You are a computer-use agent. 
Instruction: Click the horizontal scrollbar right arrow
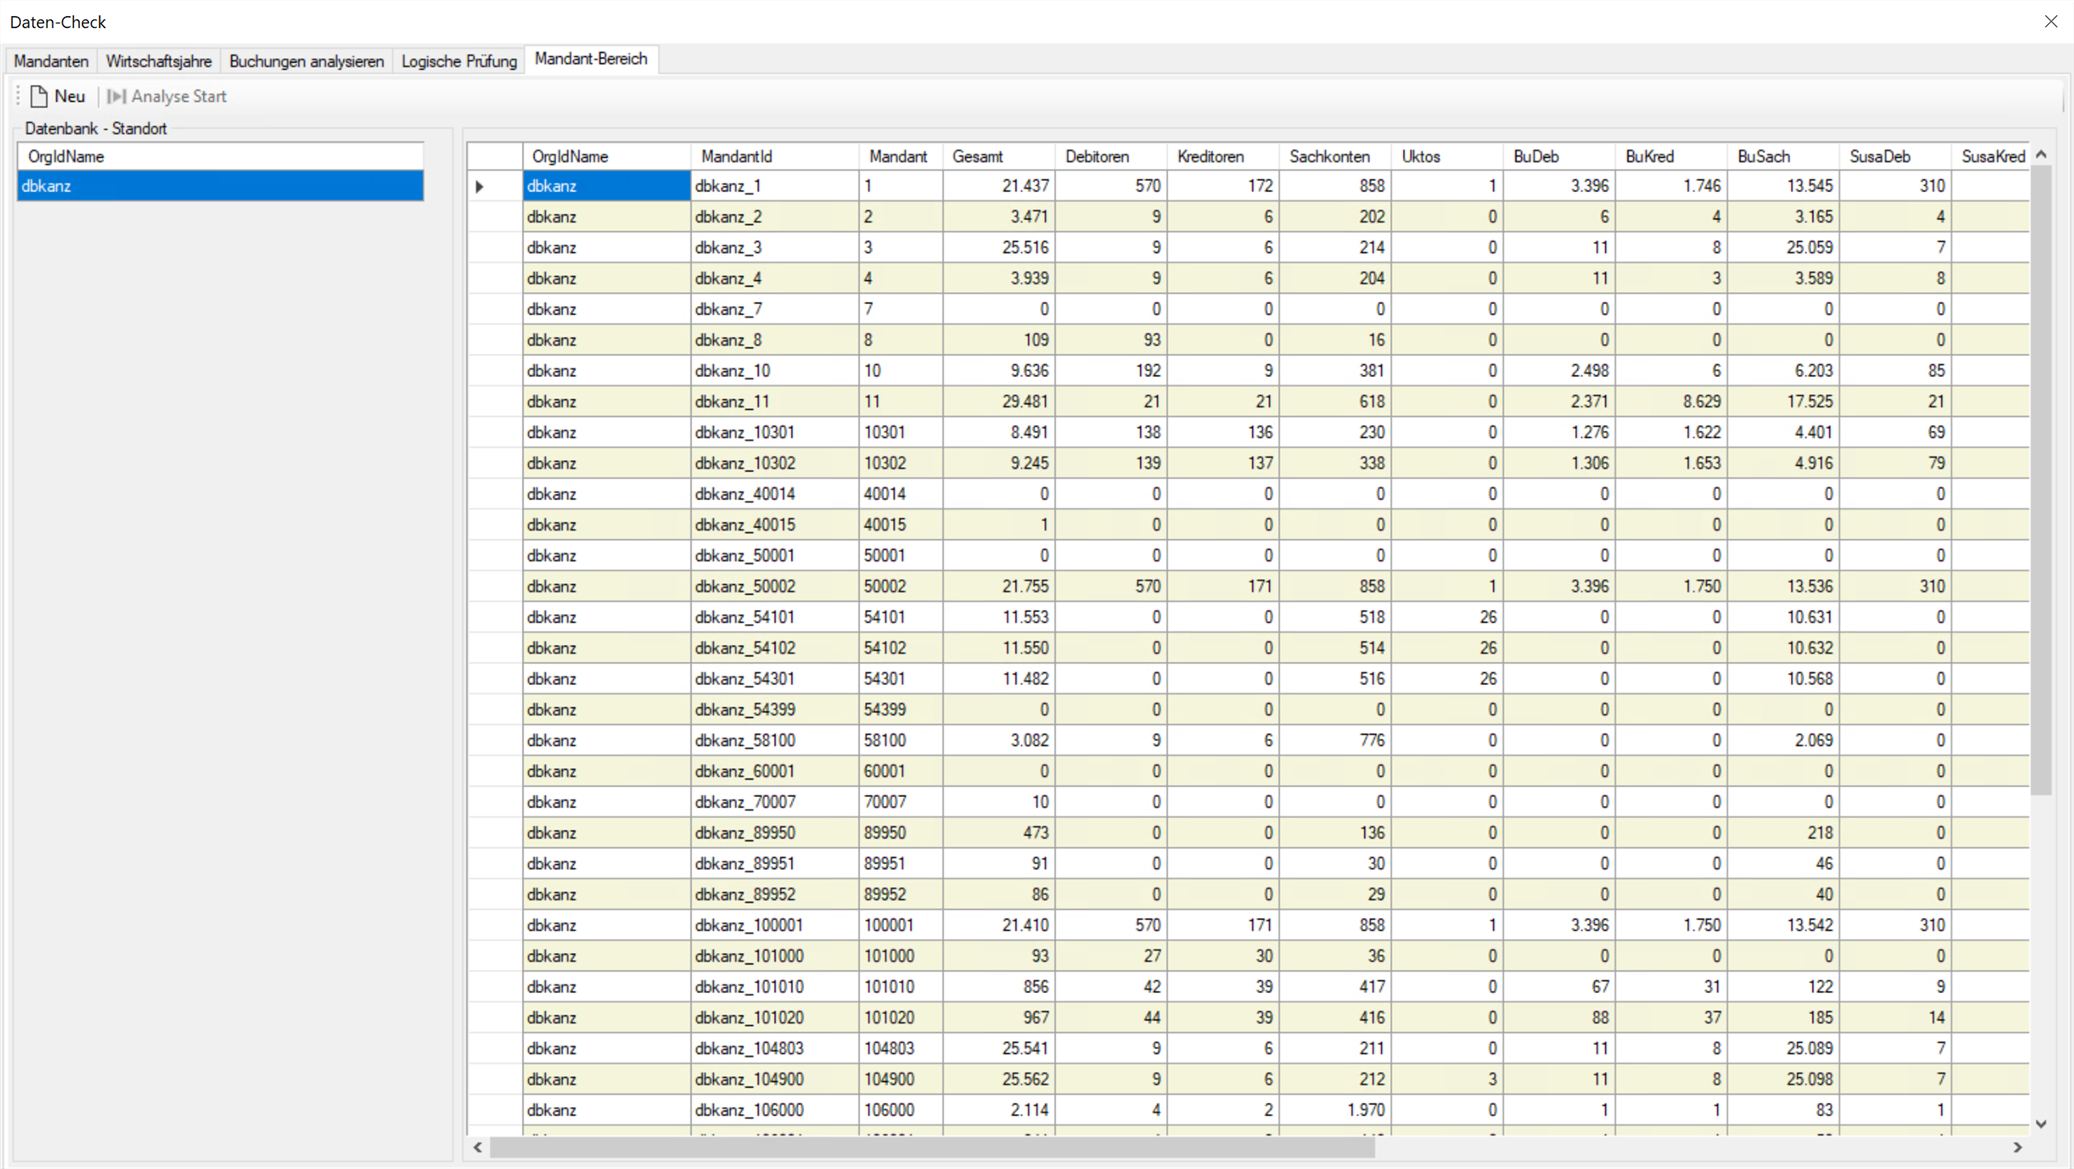pos(2018,1147)
